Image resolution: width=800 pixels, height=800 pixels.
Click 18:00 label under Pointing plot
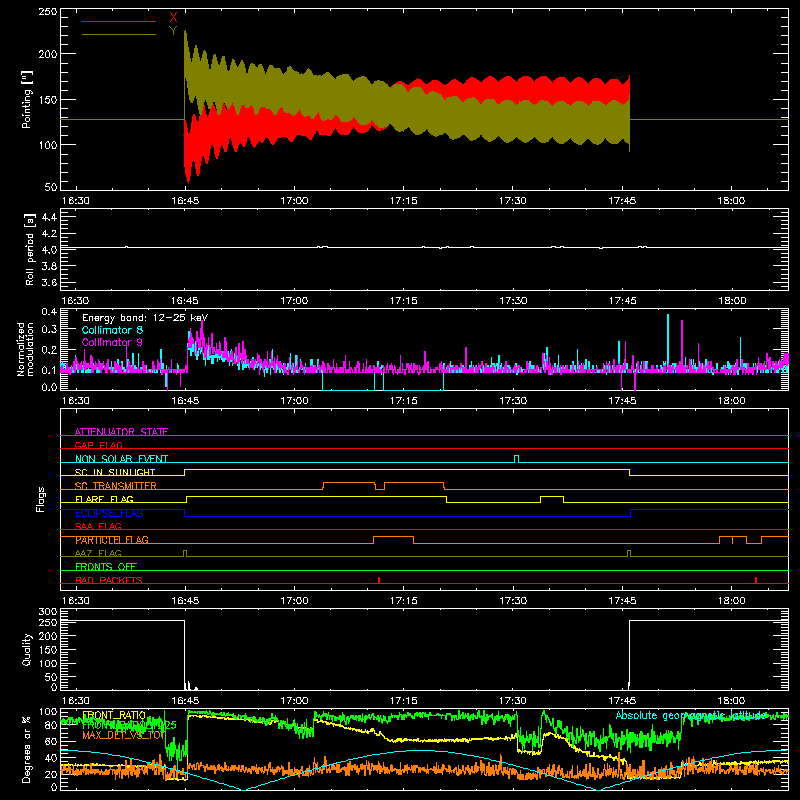click(731, 201)
